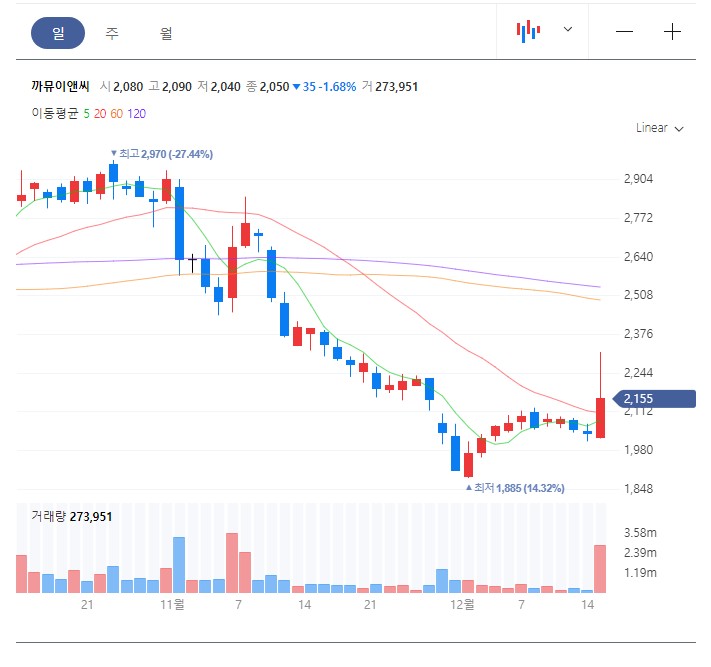Screen dimensions: 711x667
Task: Open the Linear scale dropdown
Action: (x=659, y=128)
